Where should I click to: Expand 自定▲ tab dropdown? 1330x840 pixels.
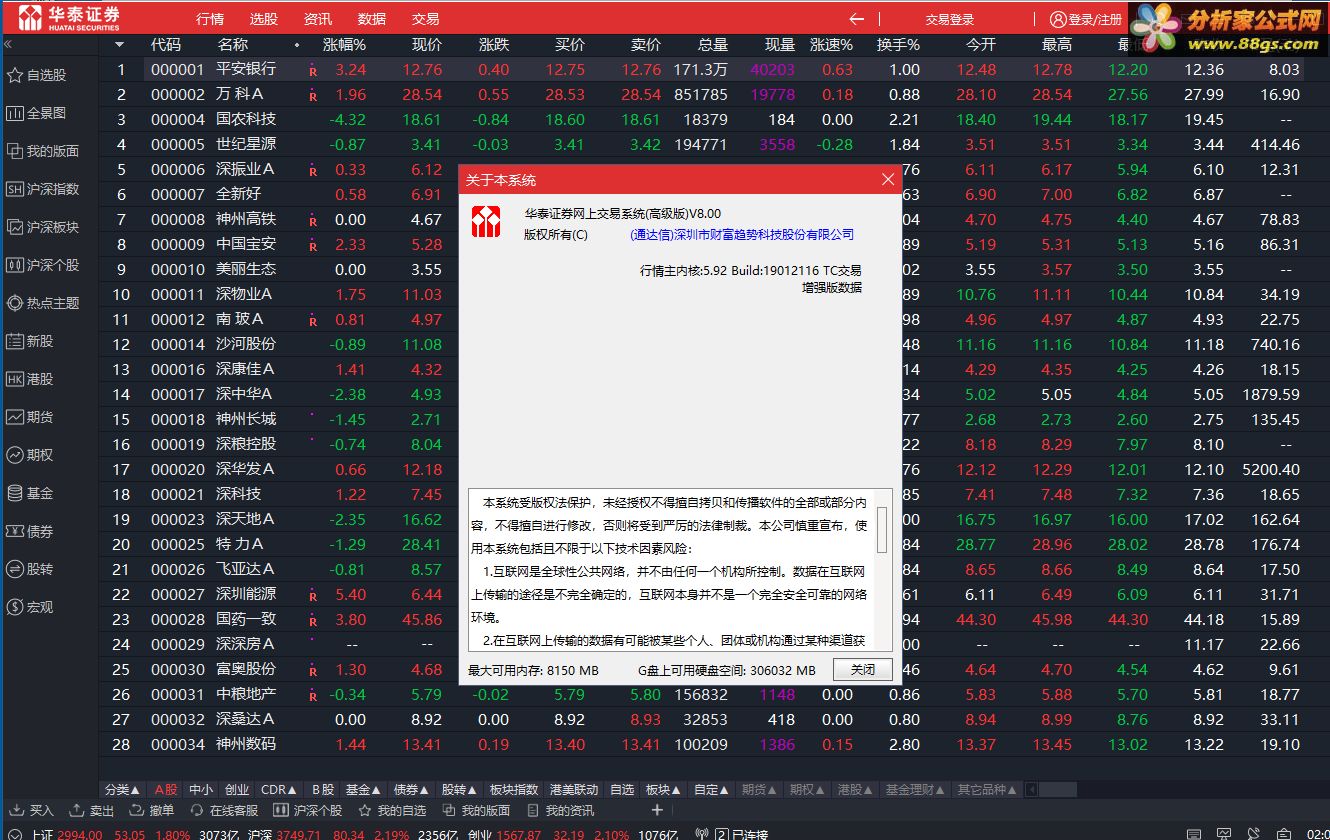(712, 790)
